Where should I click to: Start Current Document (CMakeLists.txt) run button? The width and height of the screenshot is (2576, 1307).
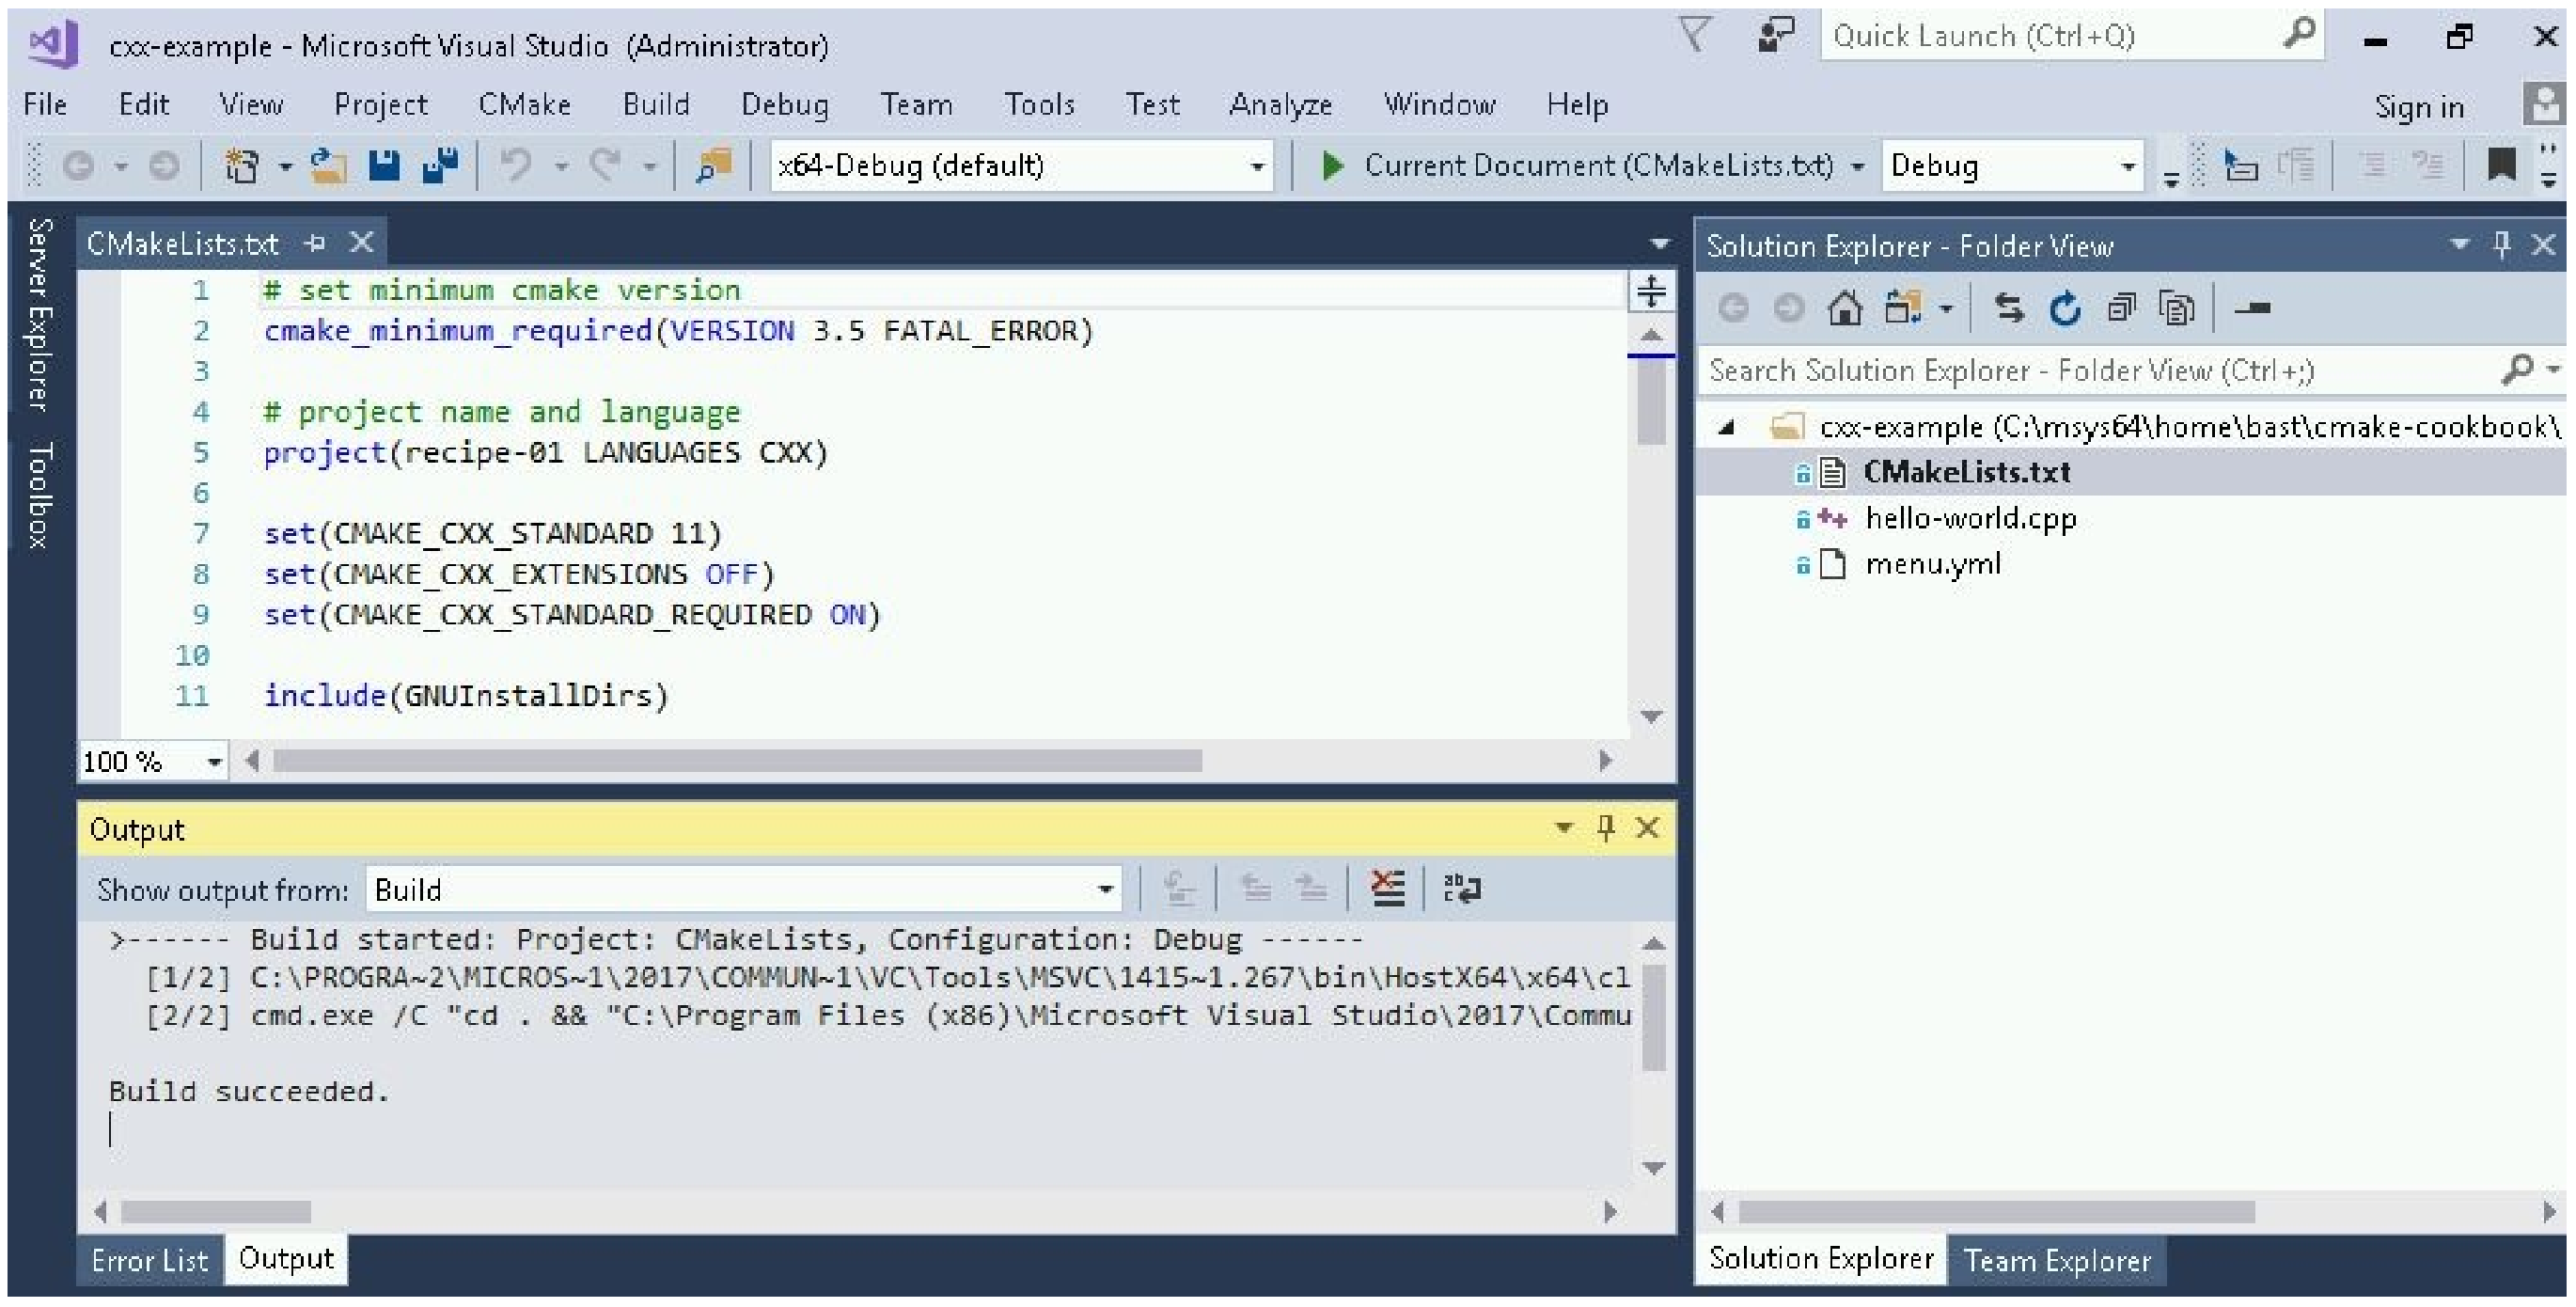[x=1332, y=166]
